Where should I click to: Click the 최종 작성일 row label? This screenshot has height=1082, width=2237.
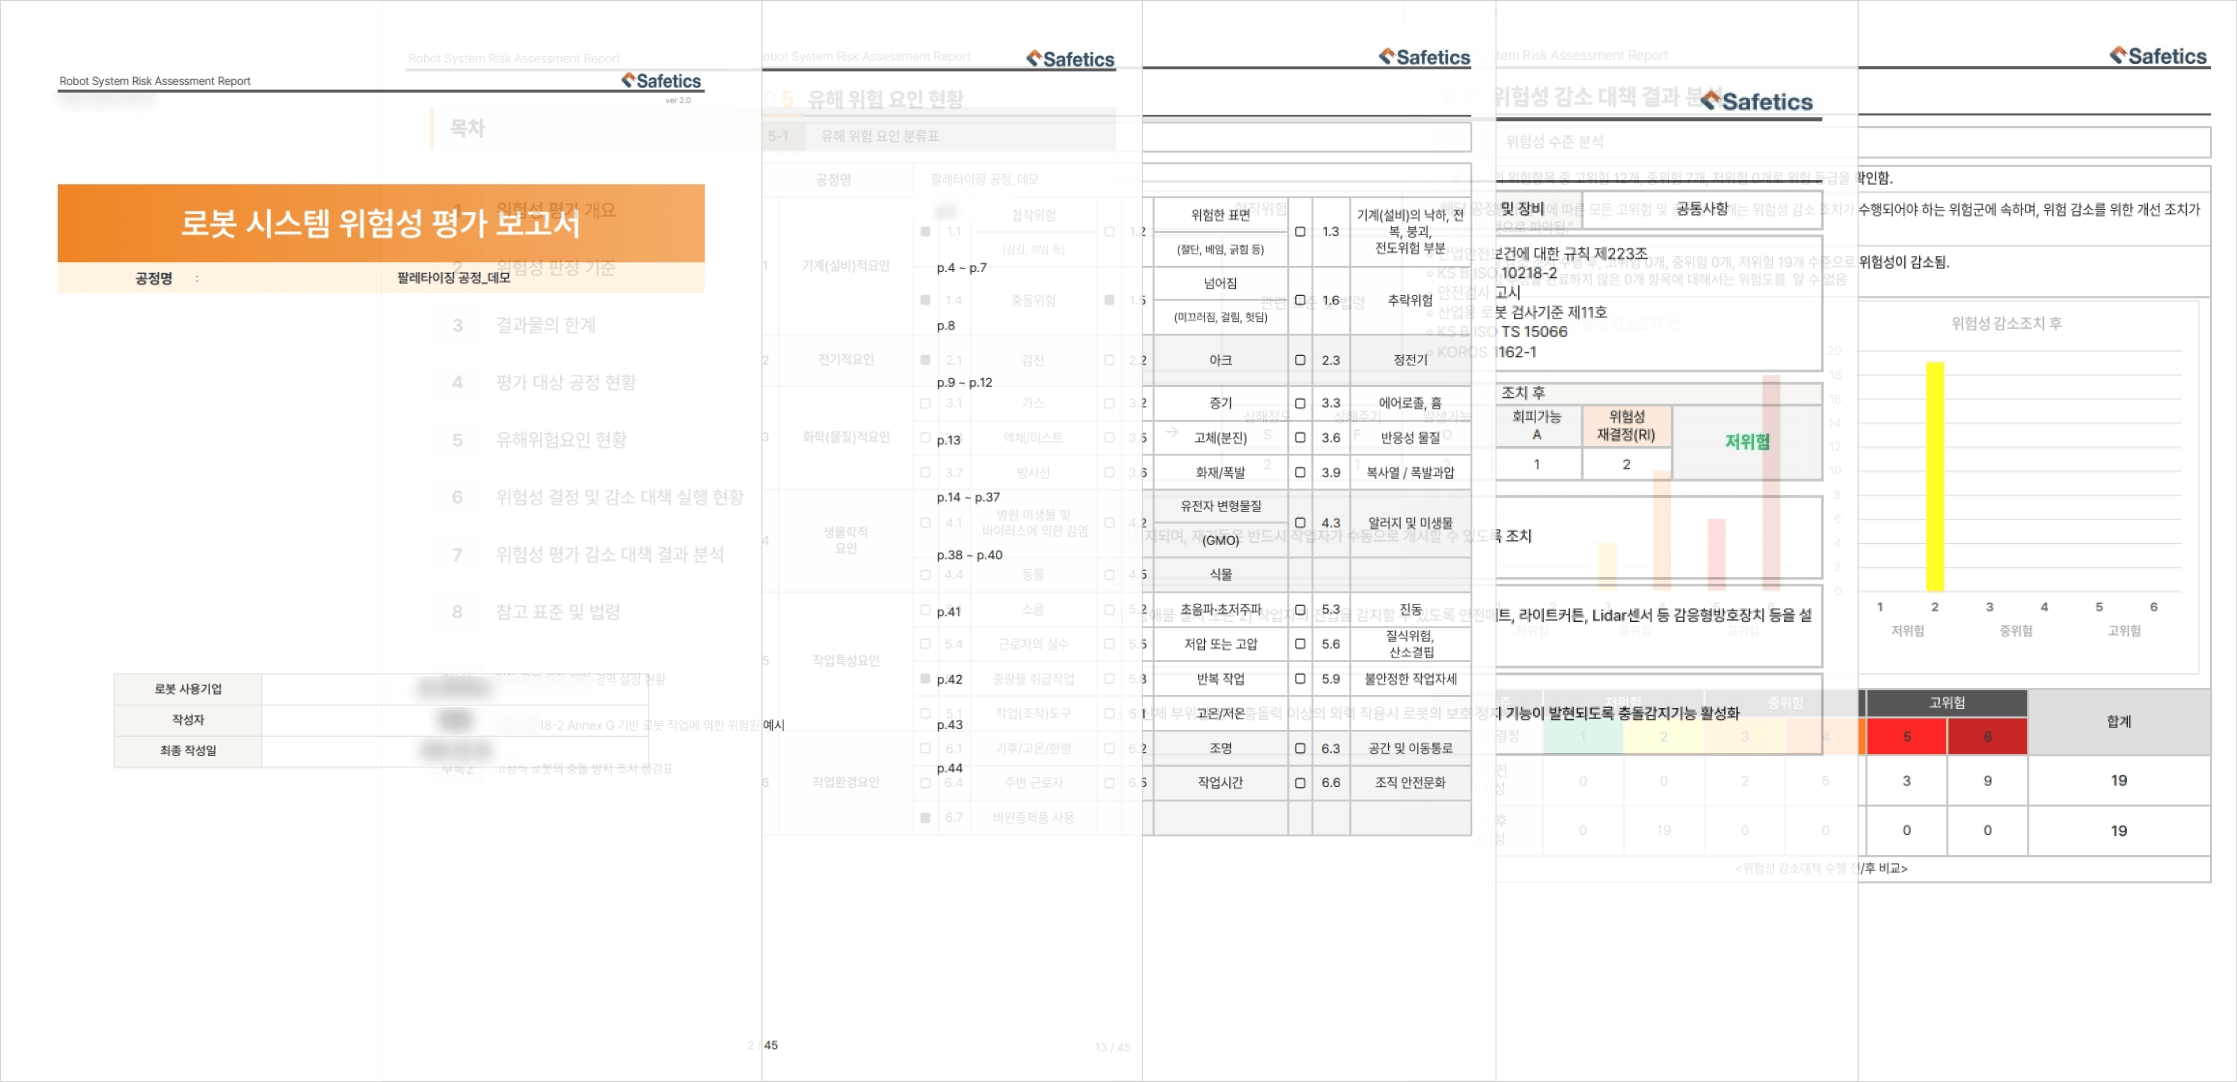(x=188, y=750)
